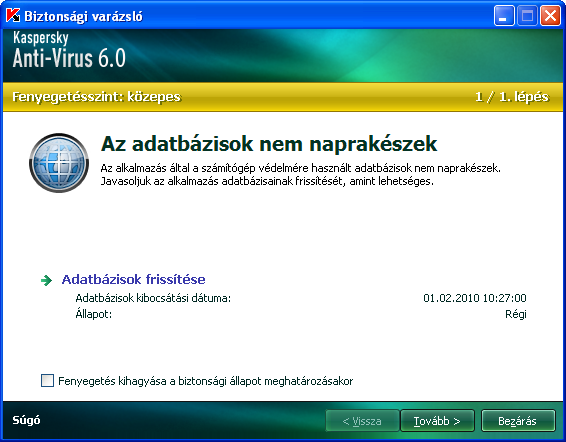
Task: Click the Állapot label
Action: tap(93, 313)
